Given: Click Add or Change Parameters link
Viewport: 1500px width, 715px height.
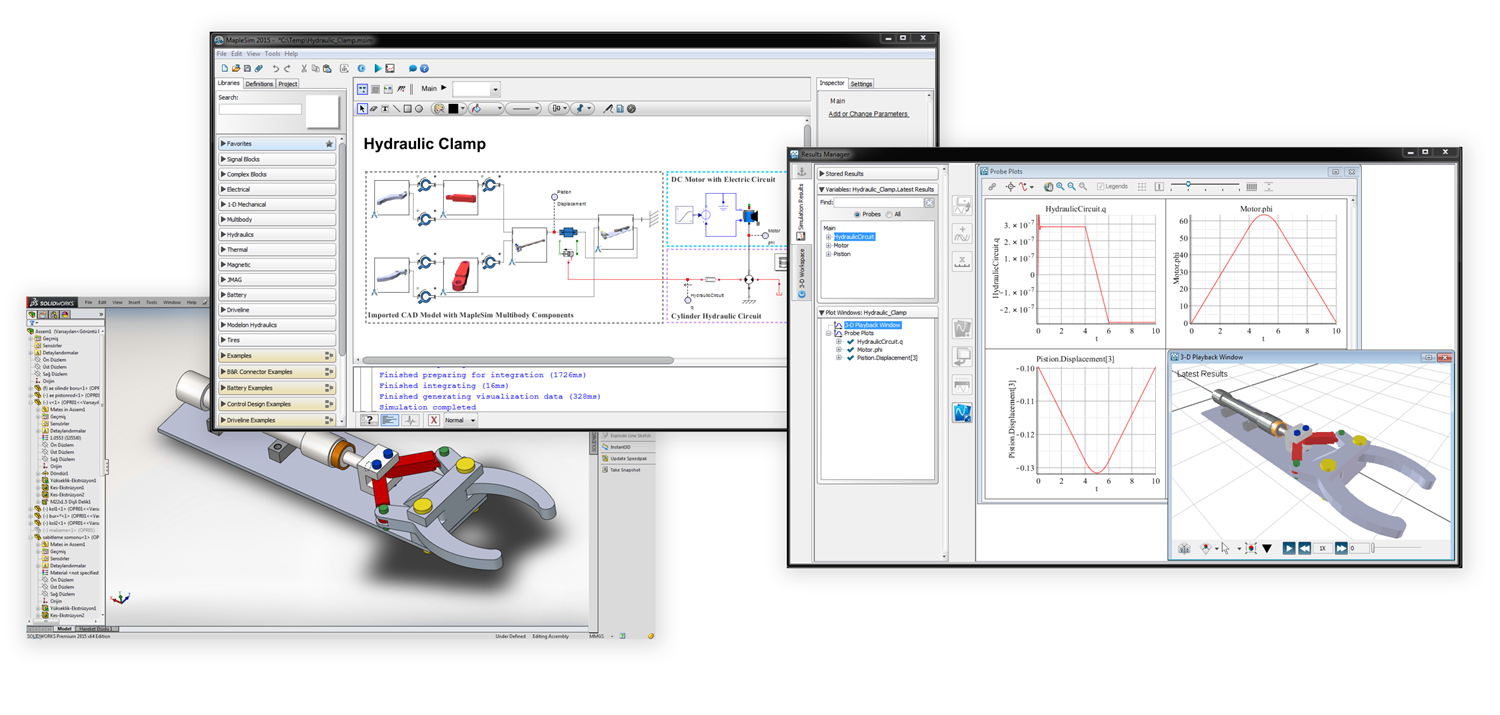Looking at the screenshot, I should tap(868, 114).
